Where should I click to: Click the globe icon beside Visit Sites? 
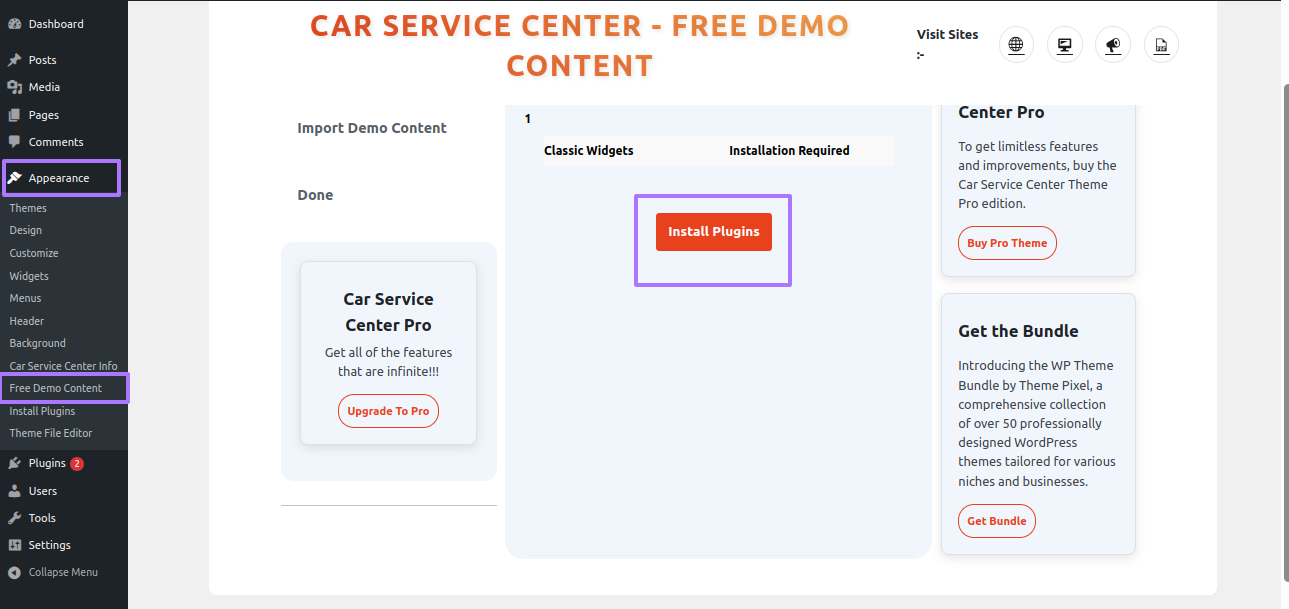(x=1016, y=44)
